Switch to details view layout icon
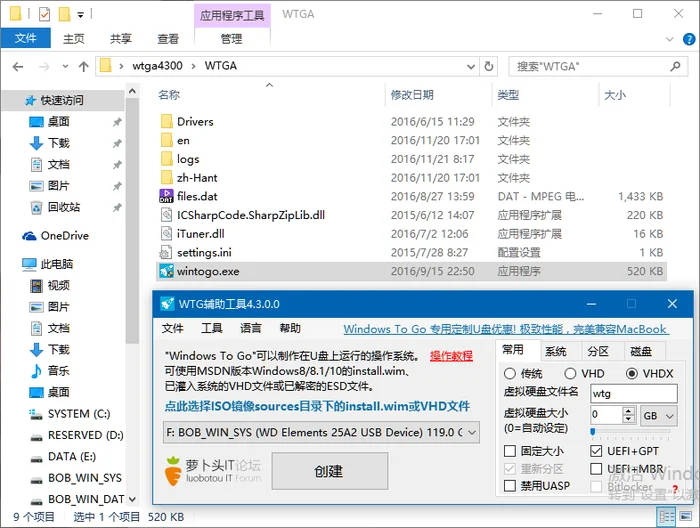 (x=667, y=517)
